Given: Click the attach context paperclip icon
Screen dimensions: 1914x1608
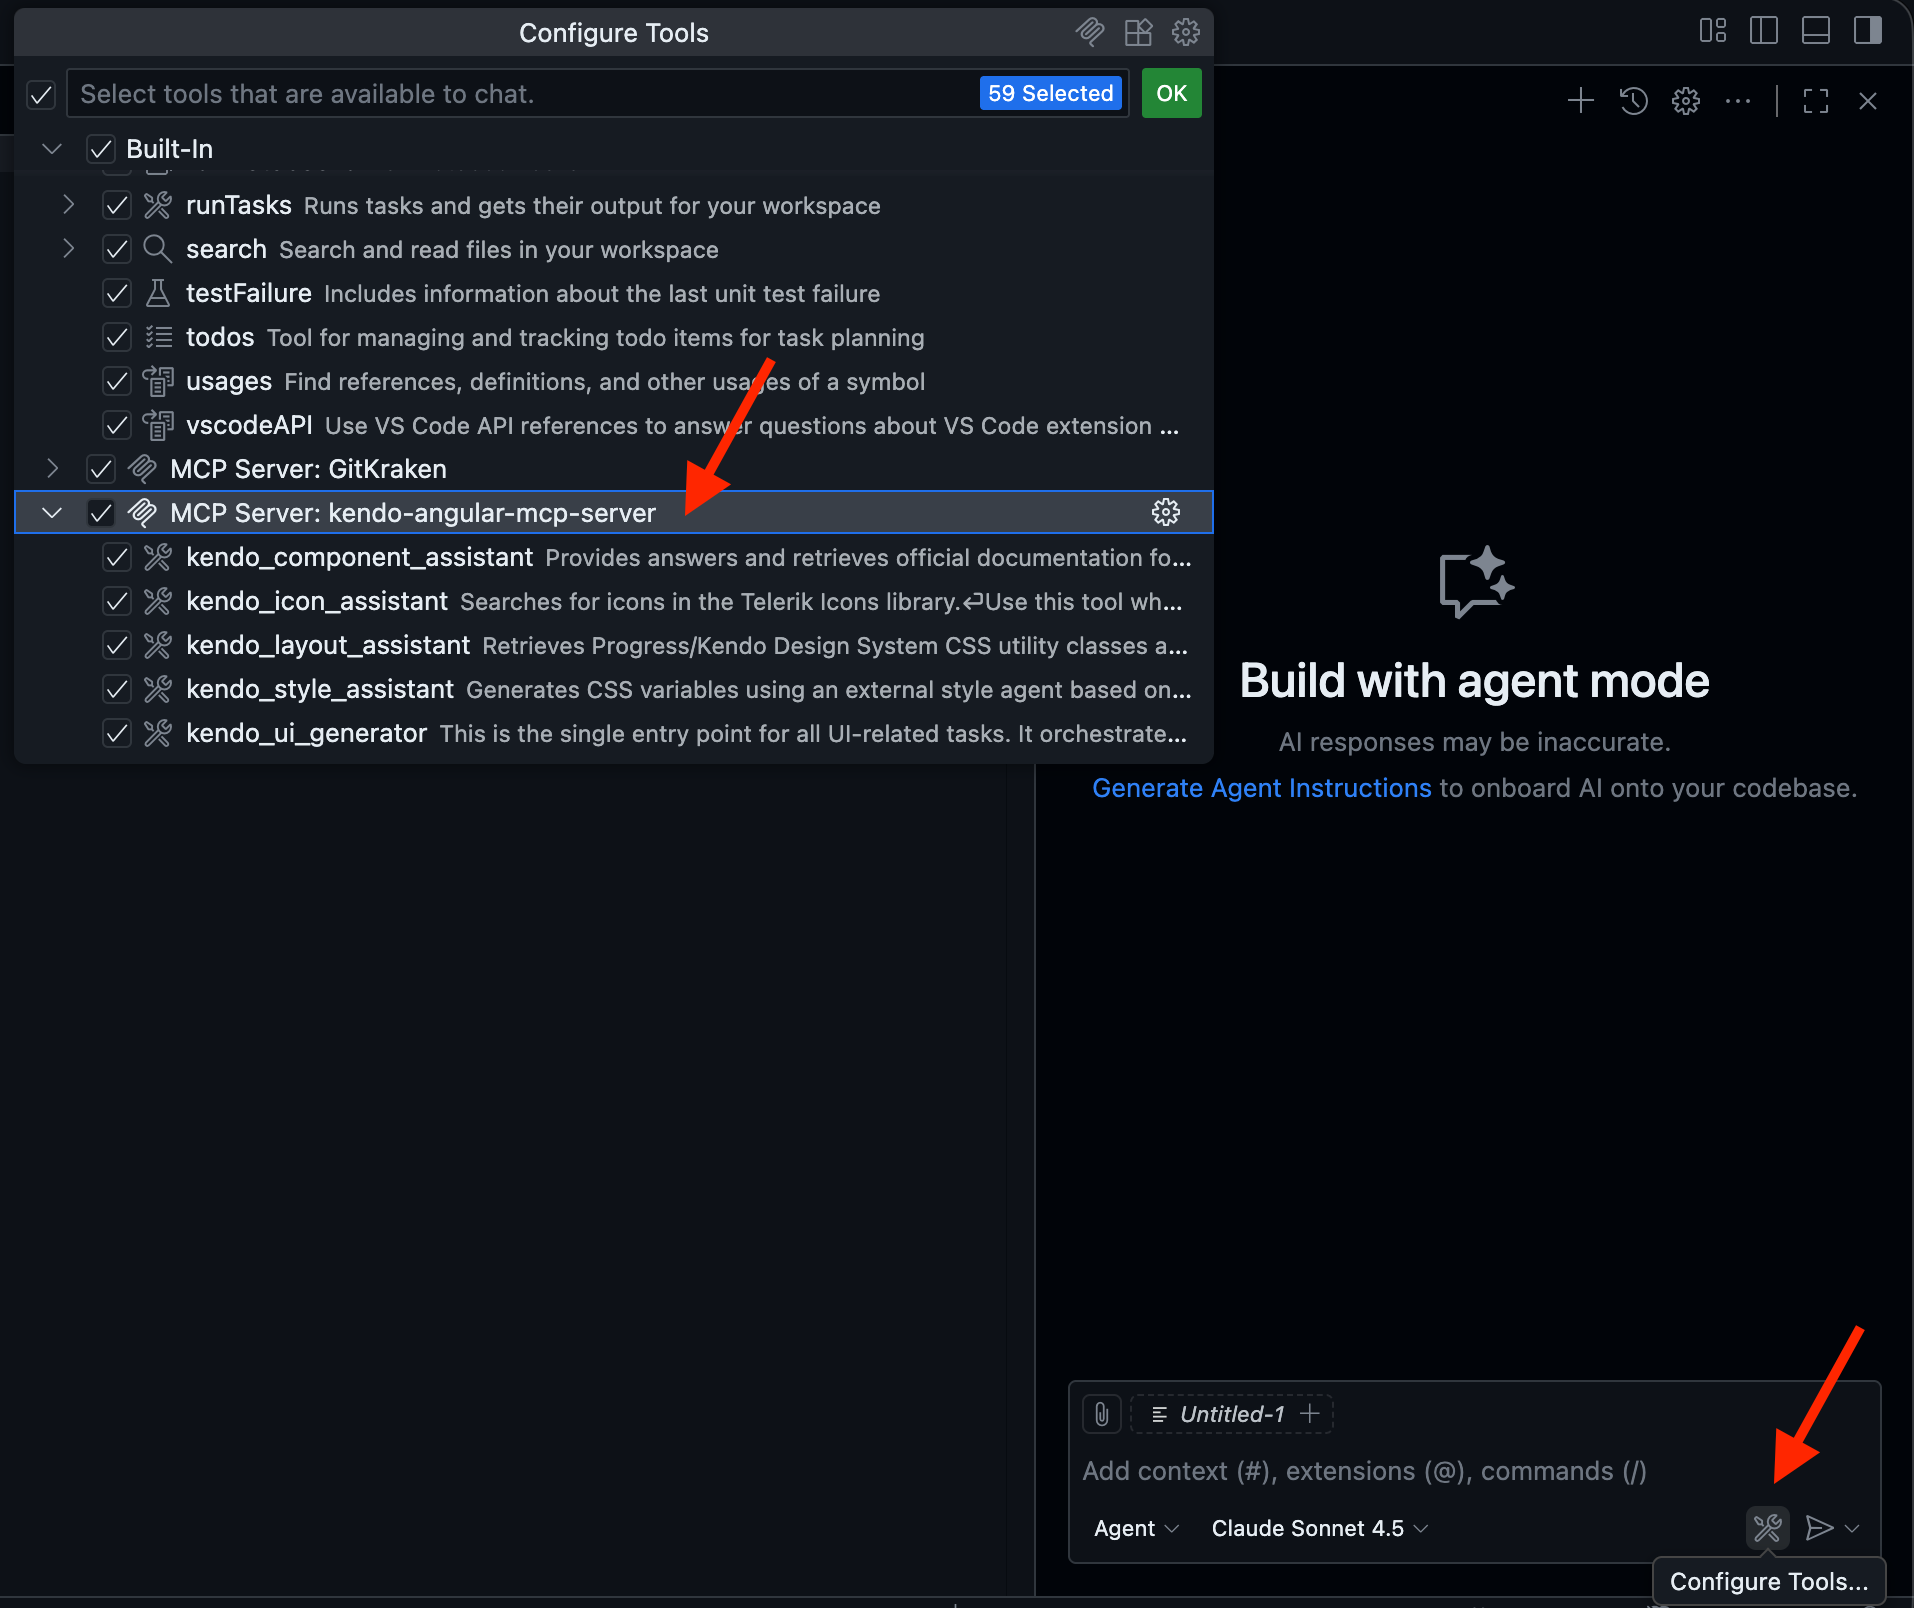Looking at the screenshot, I should point(1101,1414).
